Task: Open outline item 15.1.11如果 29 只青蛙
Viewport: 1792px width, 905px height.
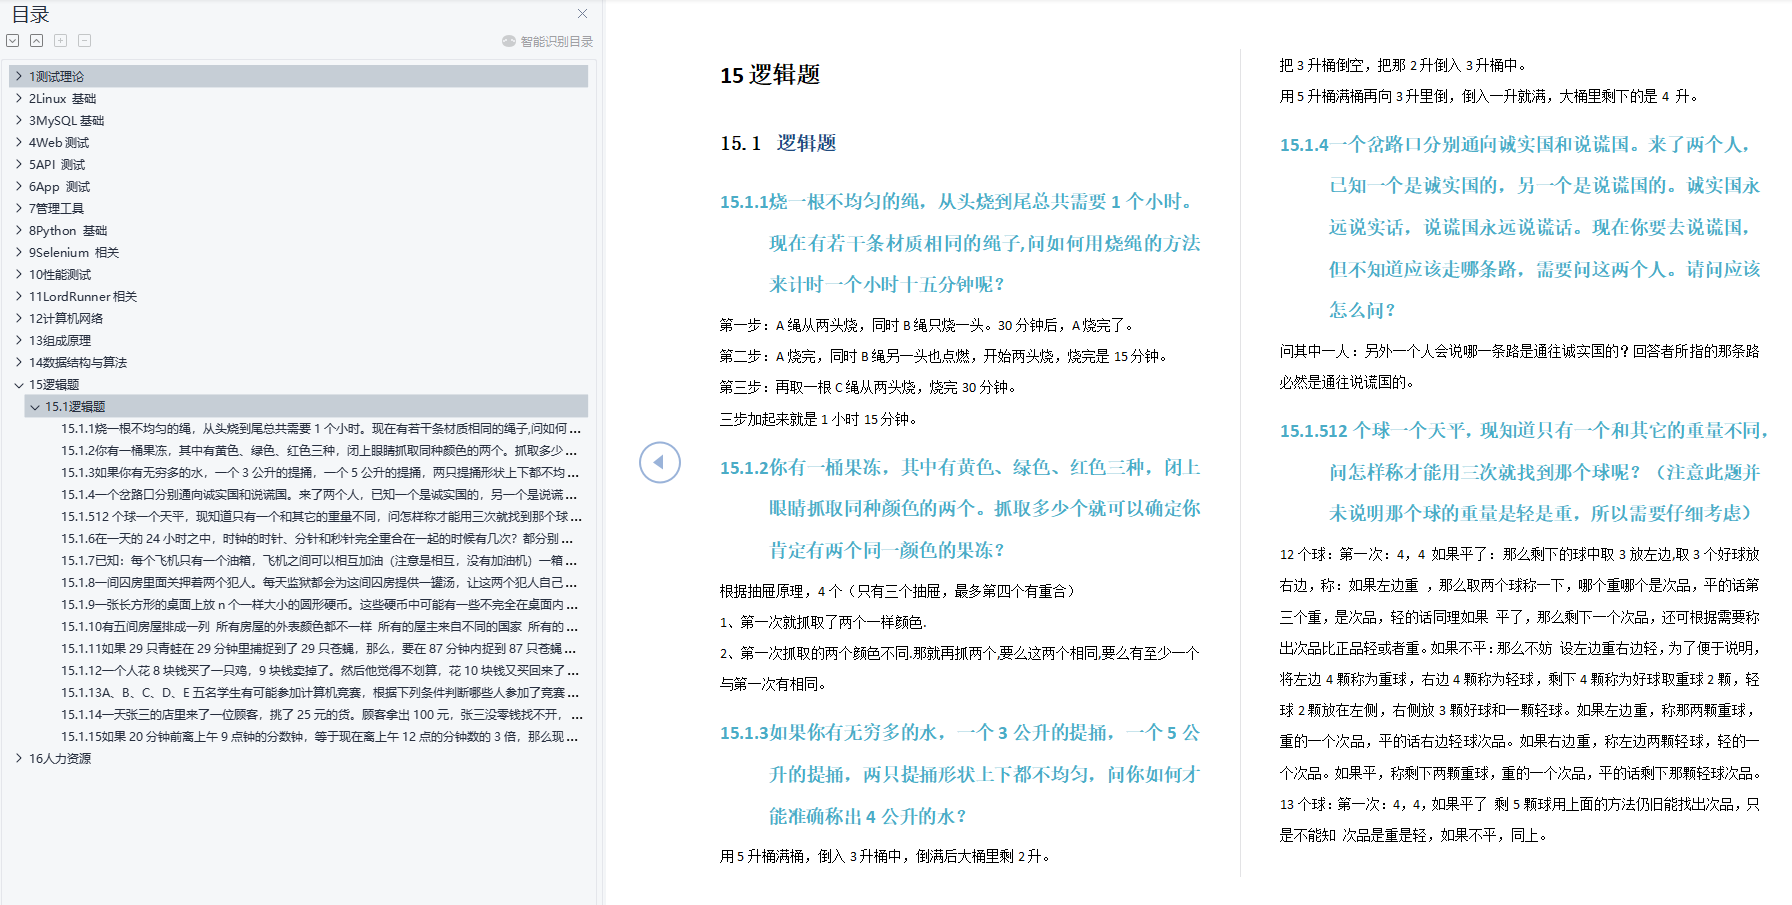Action: pyautogui.click(x=320, y=648)
